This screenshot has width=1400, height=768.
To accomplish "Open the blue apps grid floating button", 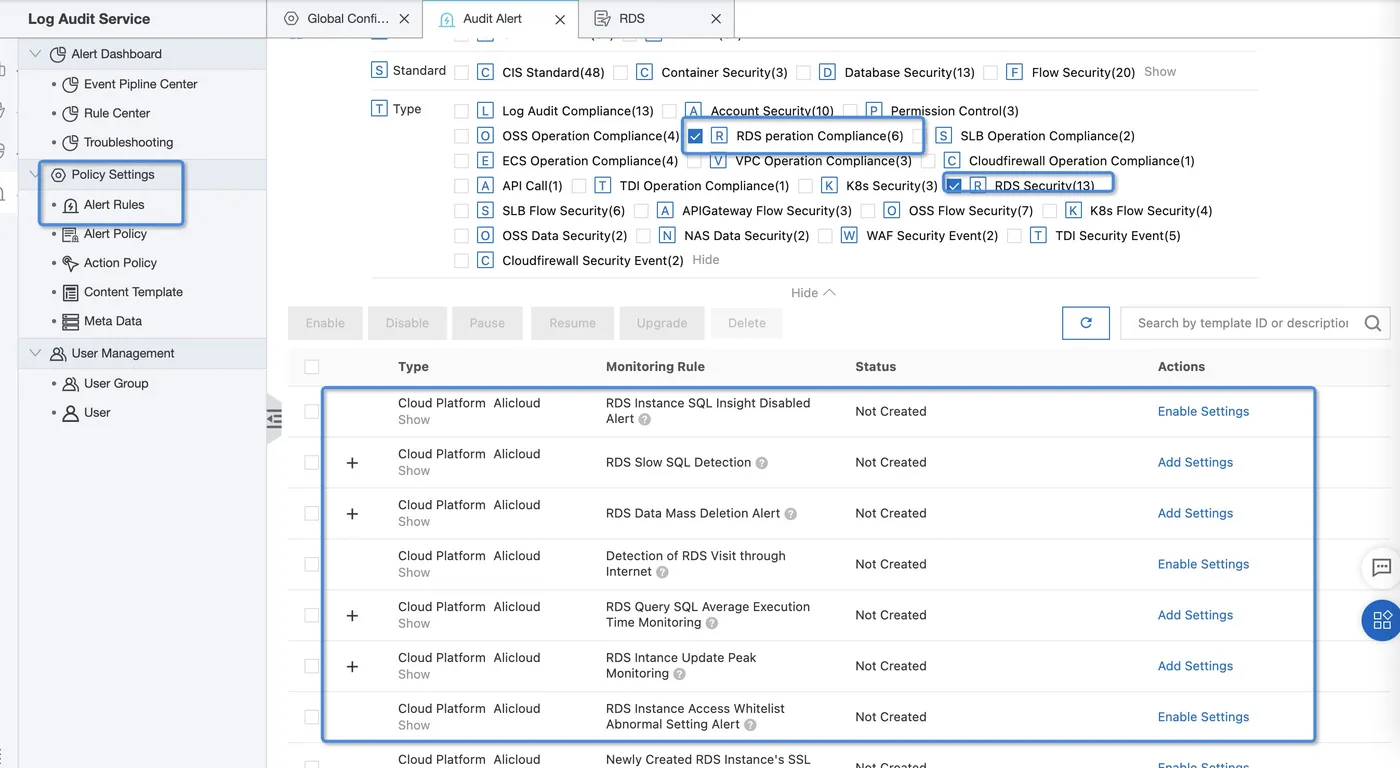I will coord(1382,620).
